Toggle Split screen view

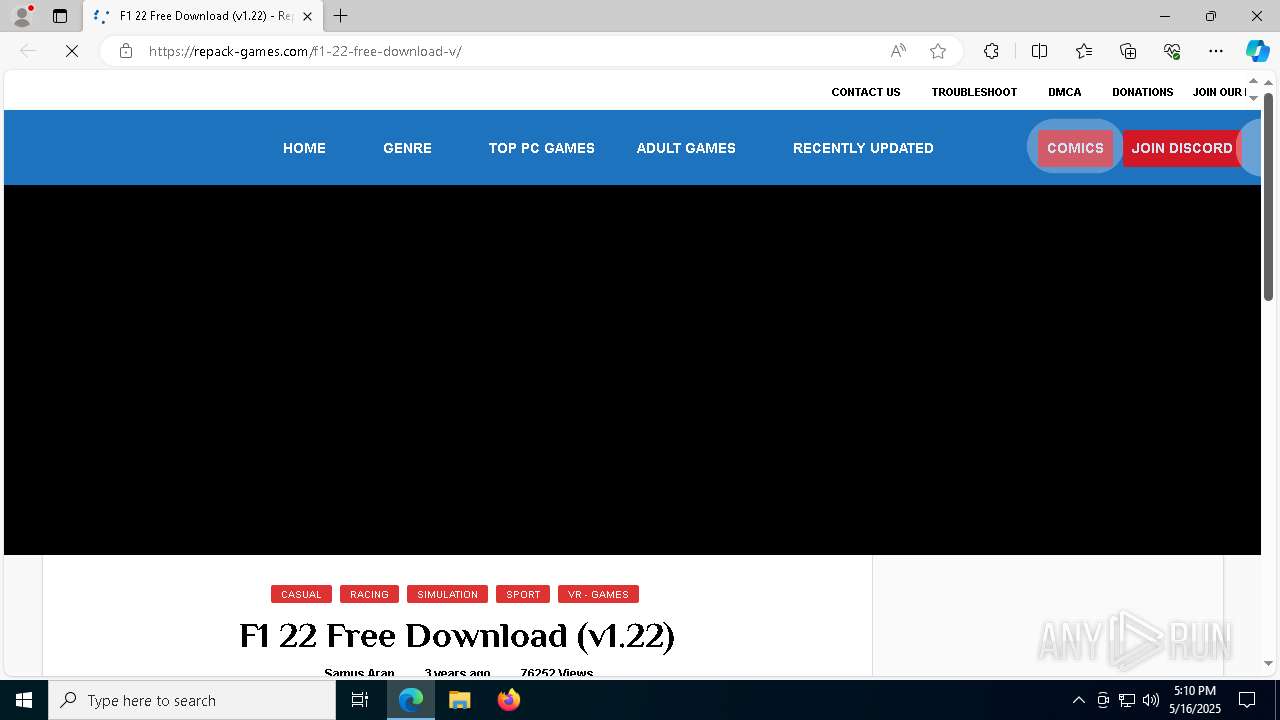(x=1039, y=51)
